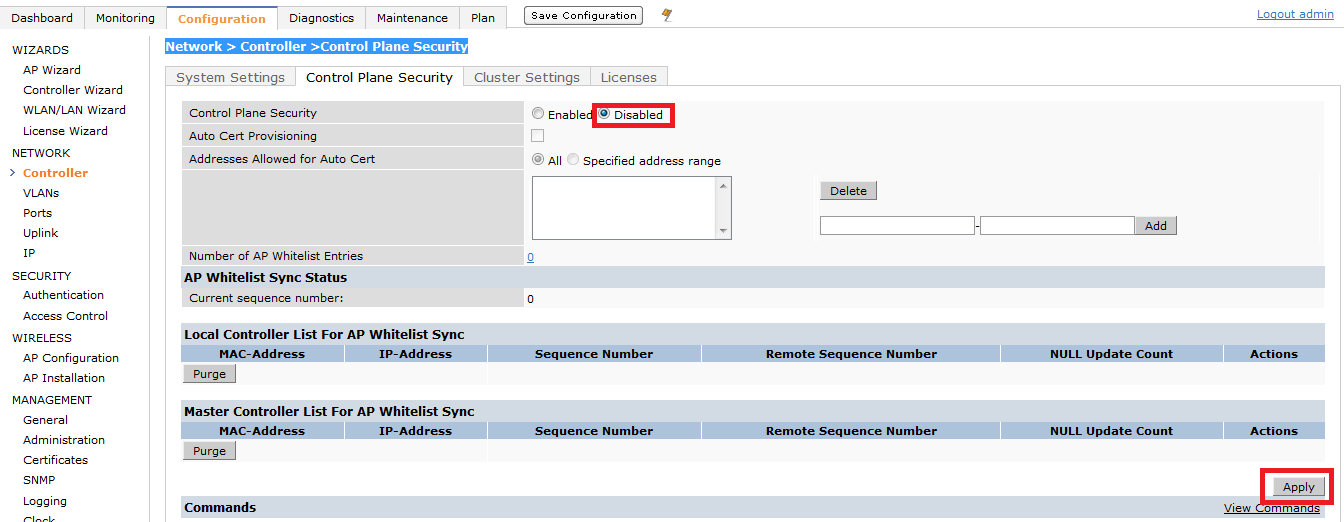Screen dimensions: 1344x522
Task: Switch to the Cluster Settings tab
Action: pos(526,77)
